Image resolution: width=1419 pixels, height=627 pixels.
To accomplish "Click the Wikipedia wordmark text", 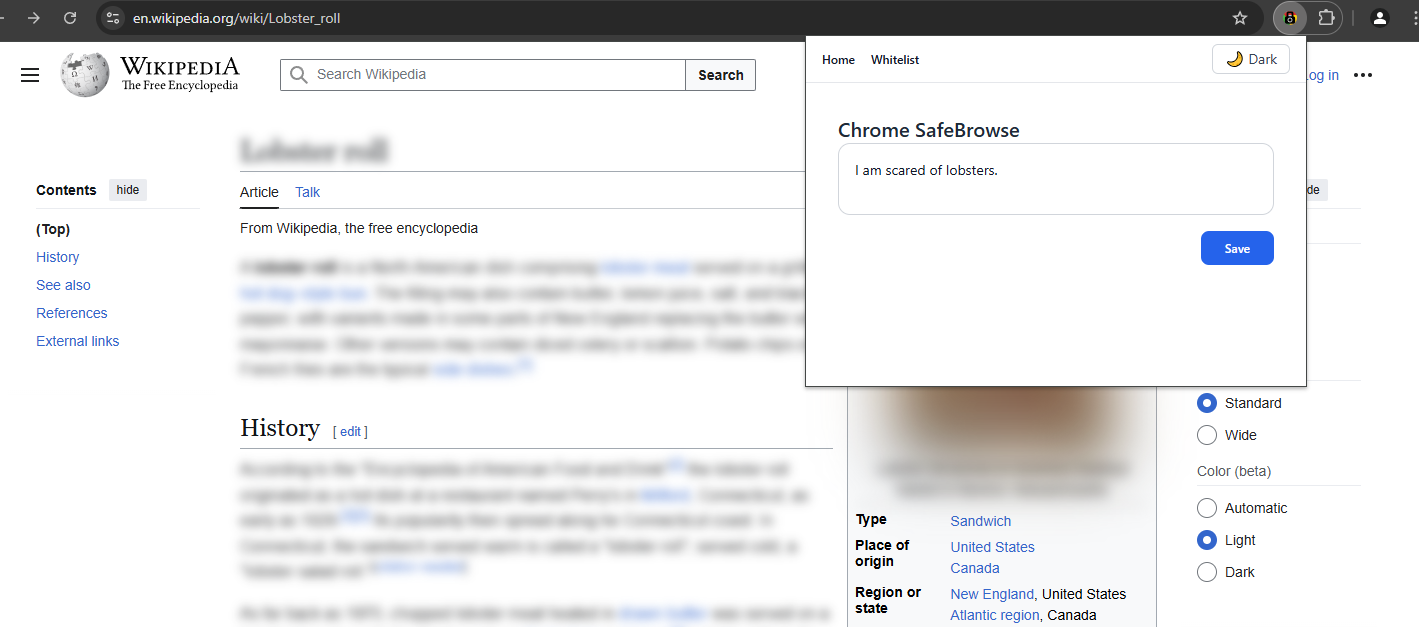I will [x=180, y=67].
